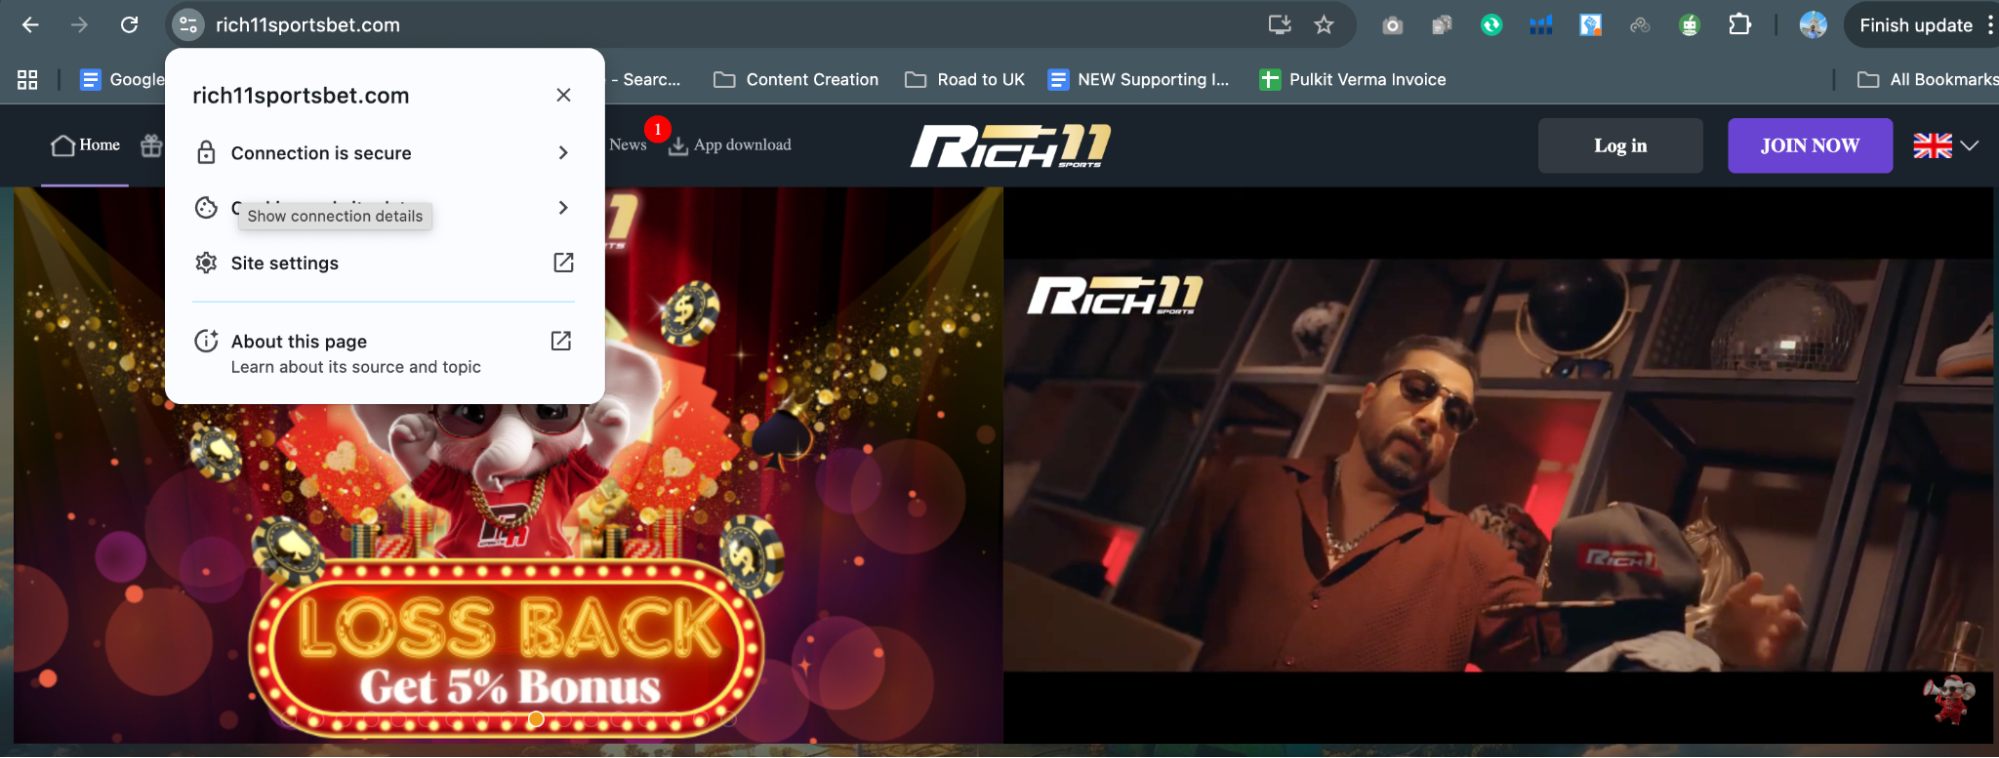Viewport: 1999px width, 758px height.
Task: Click the site information icon in address bar
Action: (x=188, y=25)
